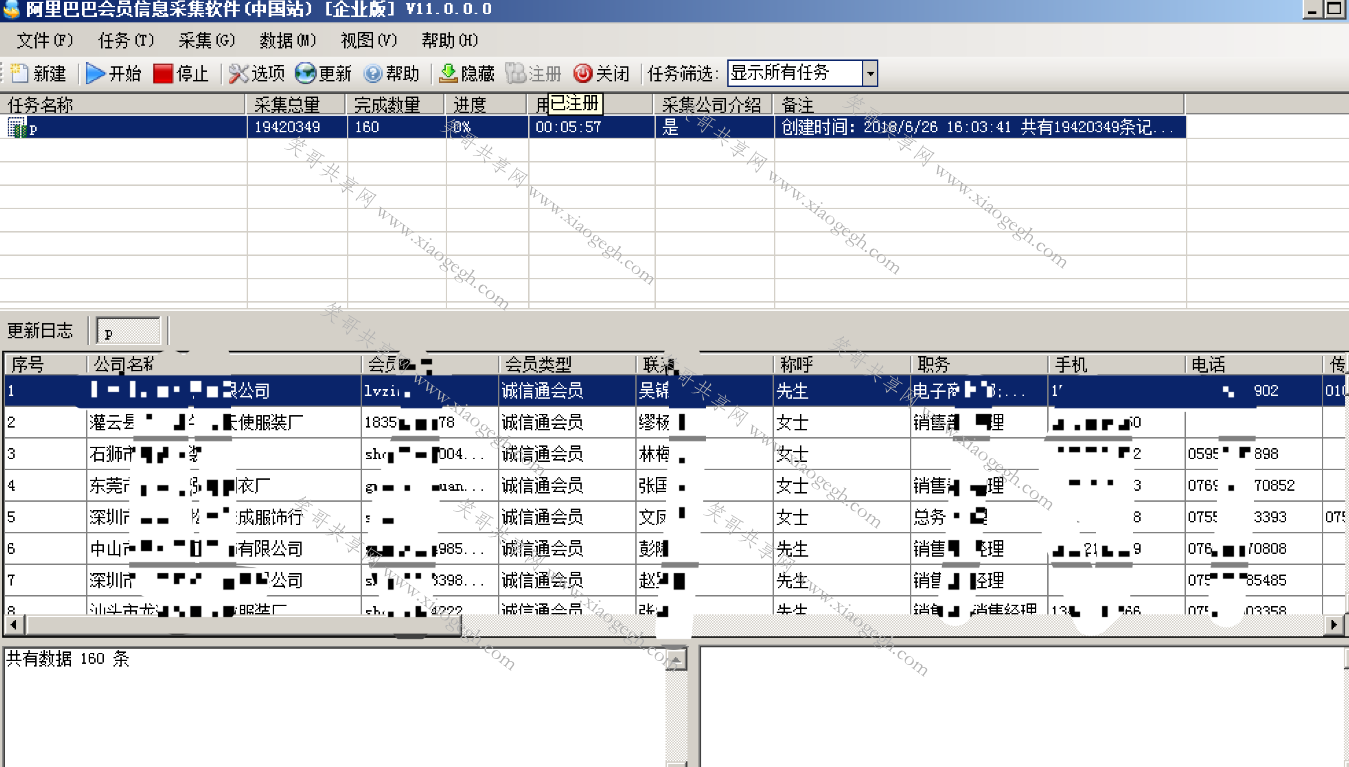Open the 帮助(H) menu in the menu bar
Viewport: 1349px width, 767px height.
coord(449,40)
